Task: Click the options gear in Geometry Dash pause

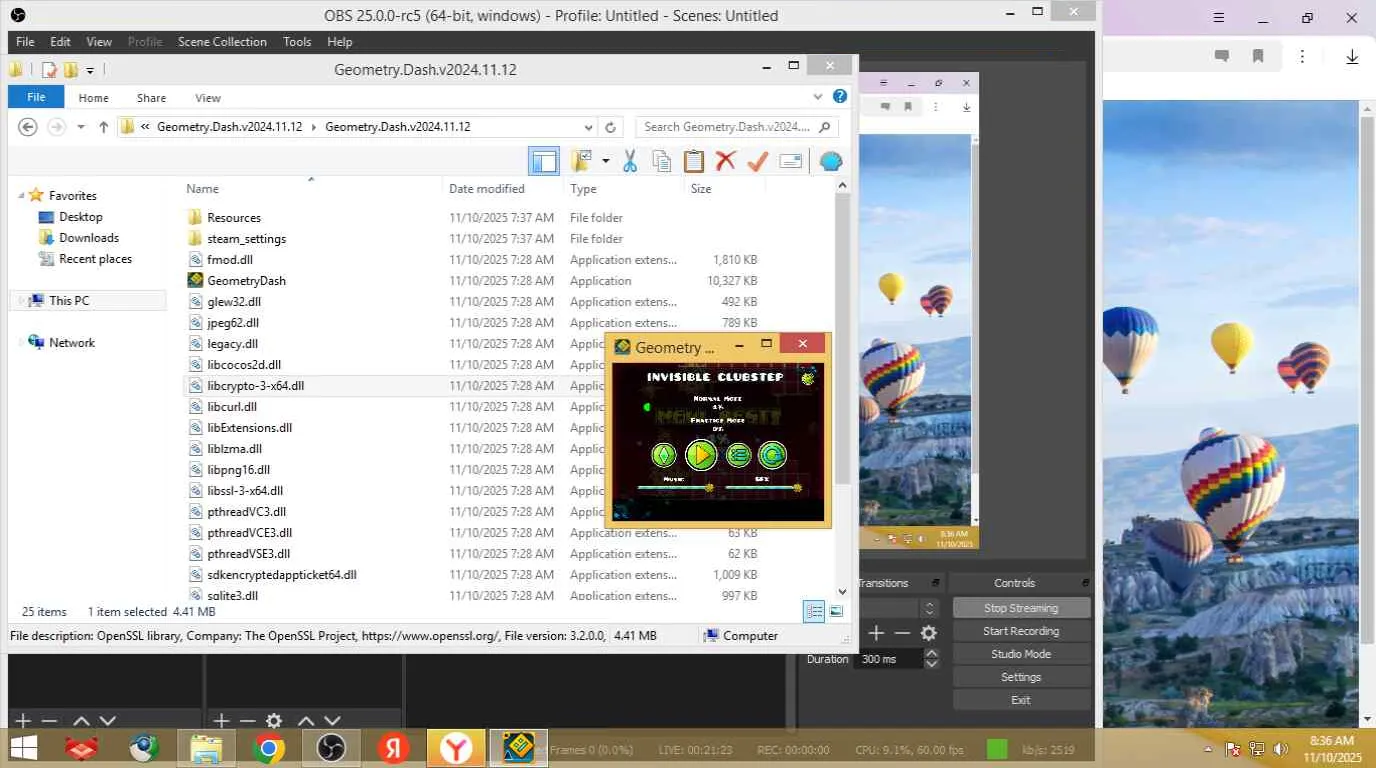Action: point(808,377)
